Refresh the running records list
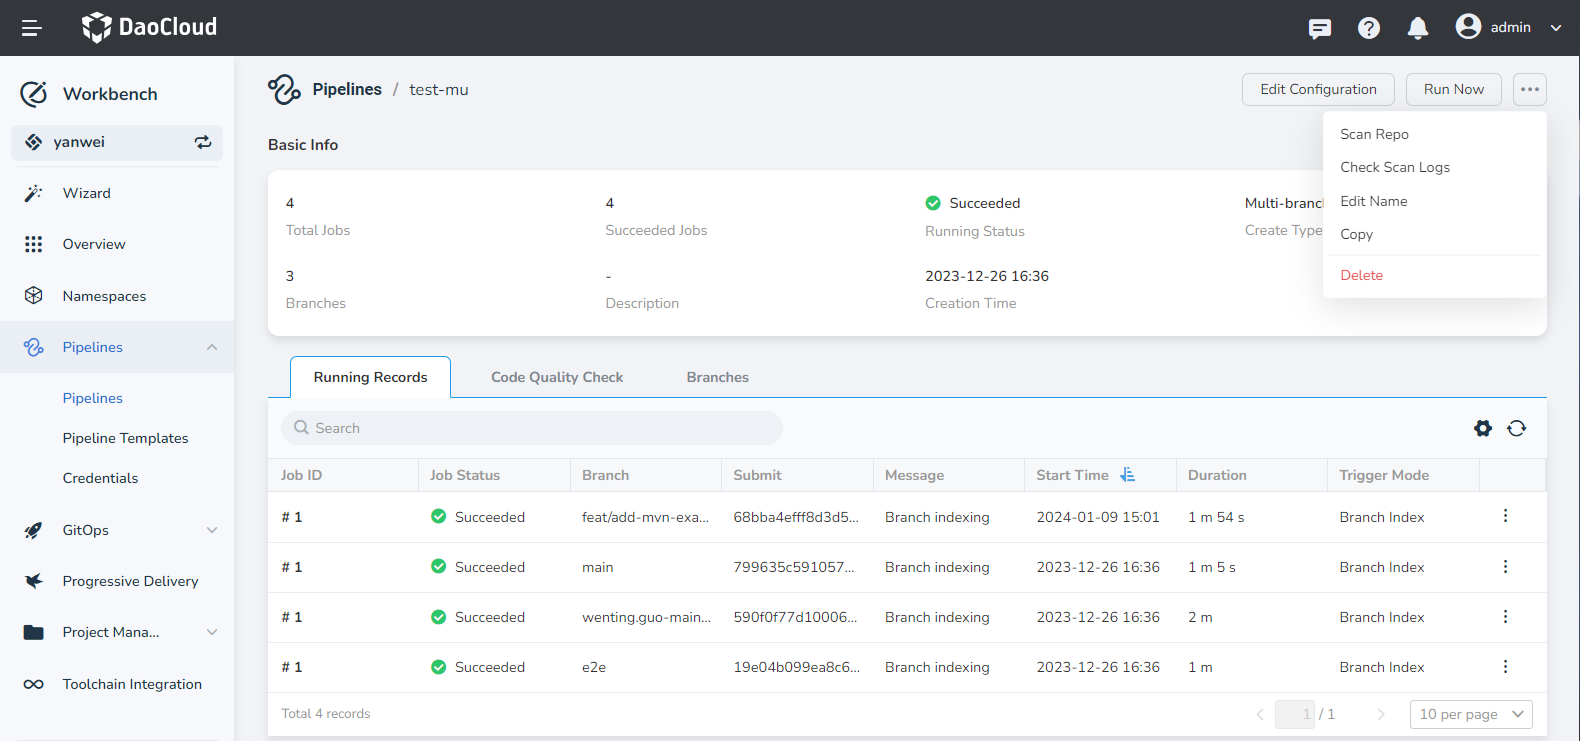1580x741 pixels. 1516,428
